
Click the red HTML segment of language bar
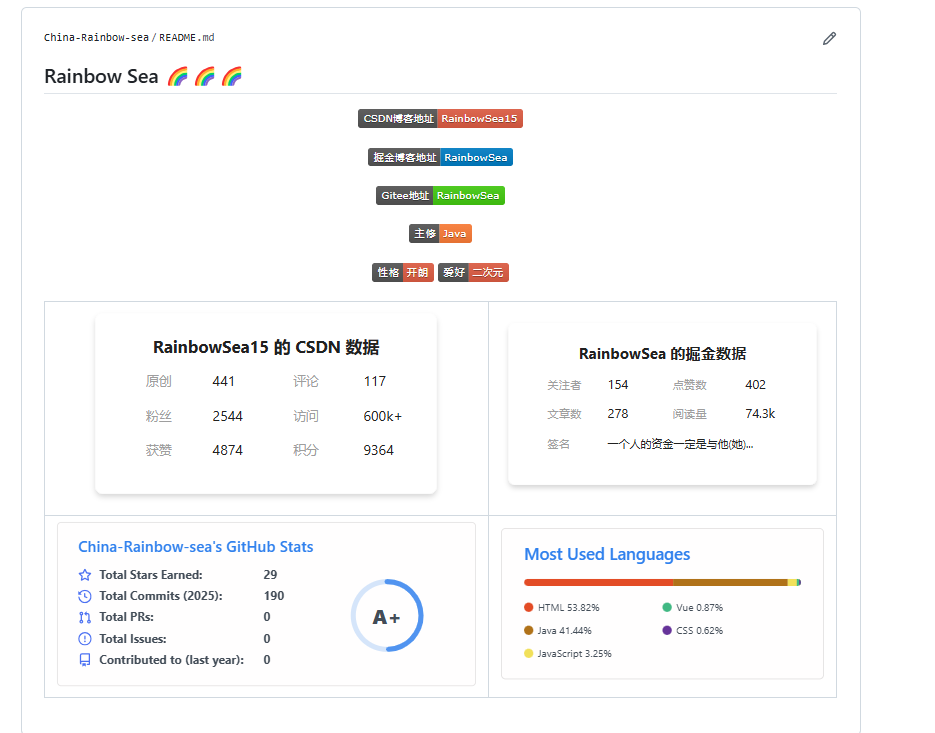[598, 582]
